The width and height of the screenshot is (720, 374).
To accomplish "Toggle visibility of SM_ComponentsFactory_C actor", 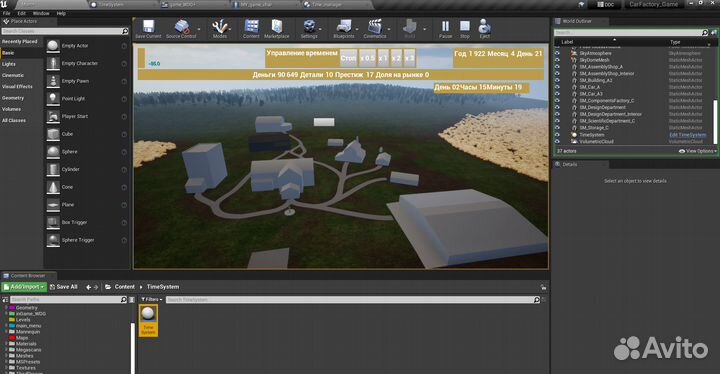I will pos(557,101).
